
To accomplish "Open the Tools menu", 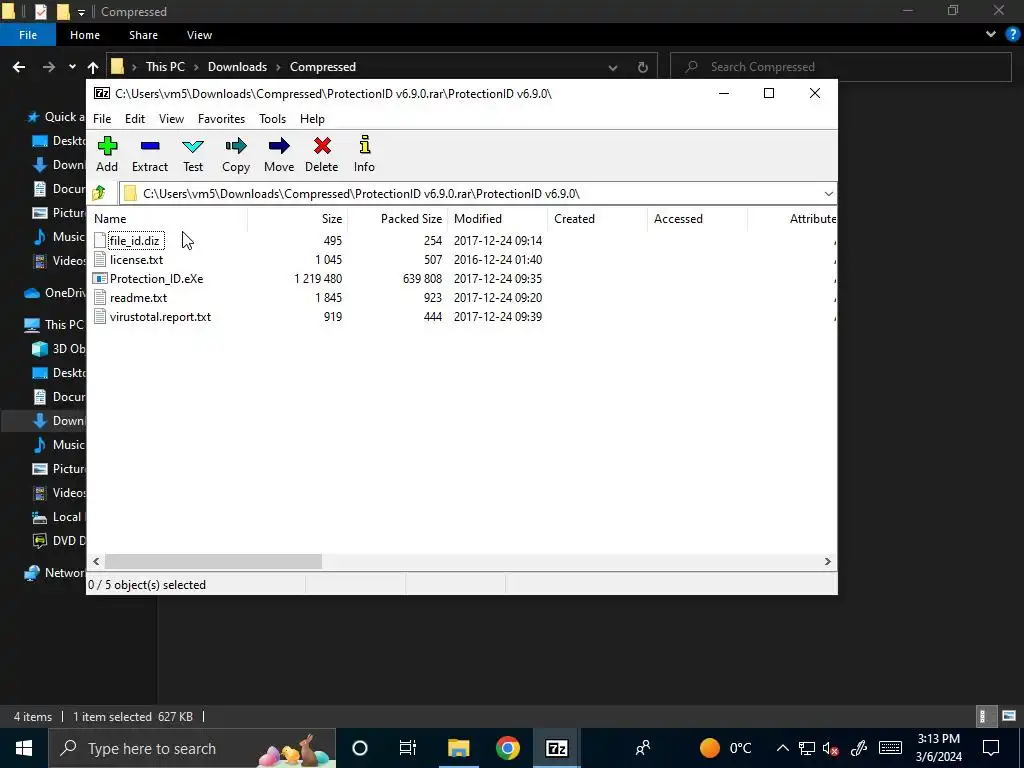I will 272,119.
